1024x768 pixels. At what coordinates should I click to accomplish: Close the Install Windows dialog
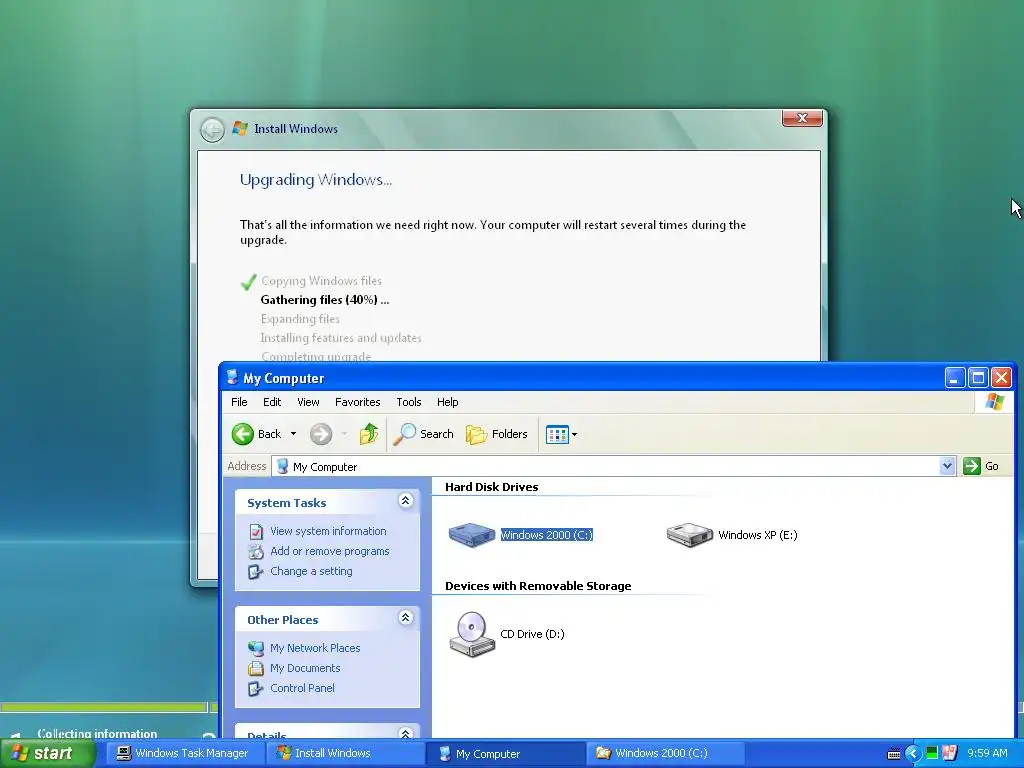tap(802, 118)
